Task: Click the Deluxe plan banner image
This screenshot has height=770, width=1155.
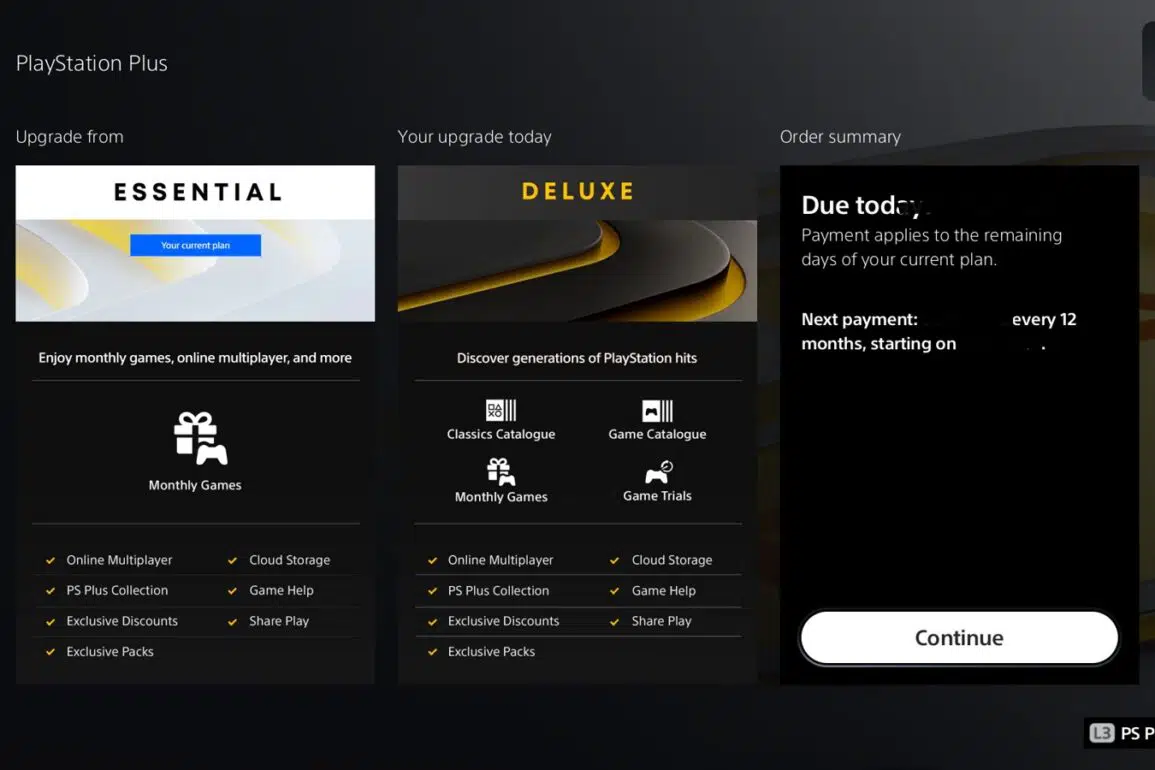Action: pyautogui.click(x=578, y=270)
